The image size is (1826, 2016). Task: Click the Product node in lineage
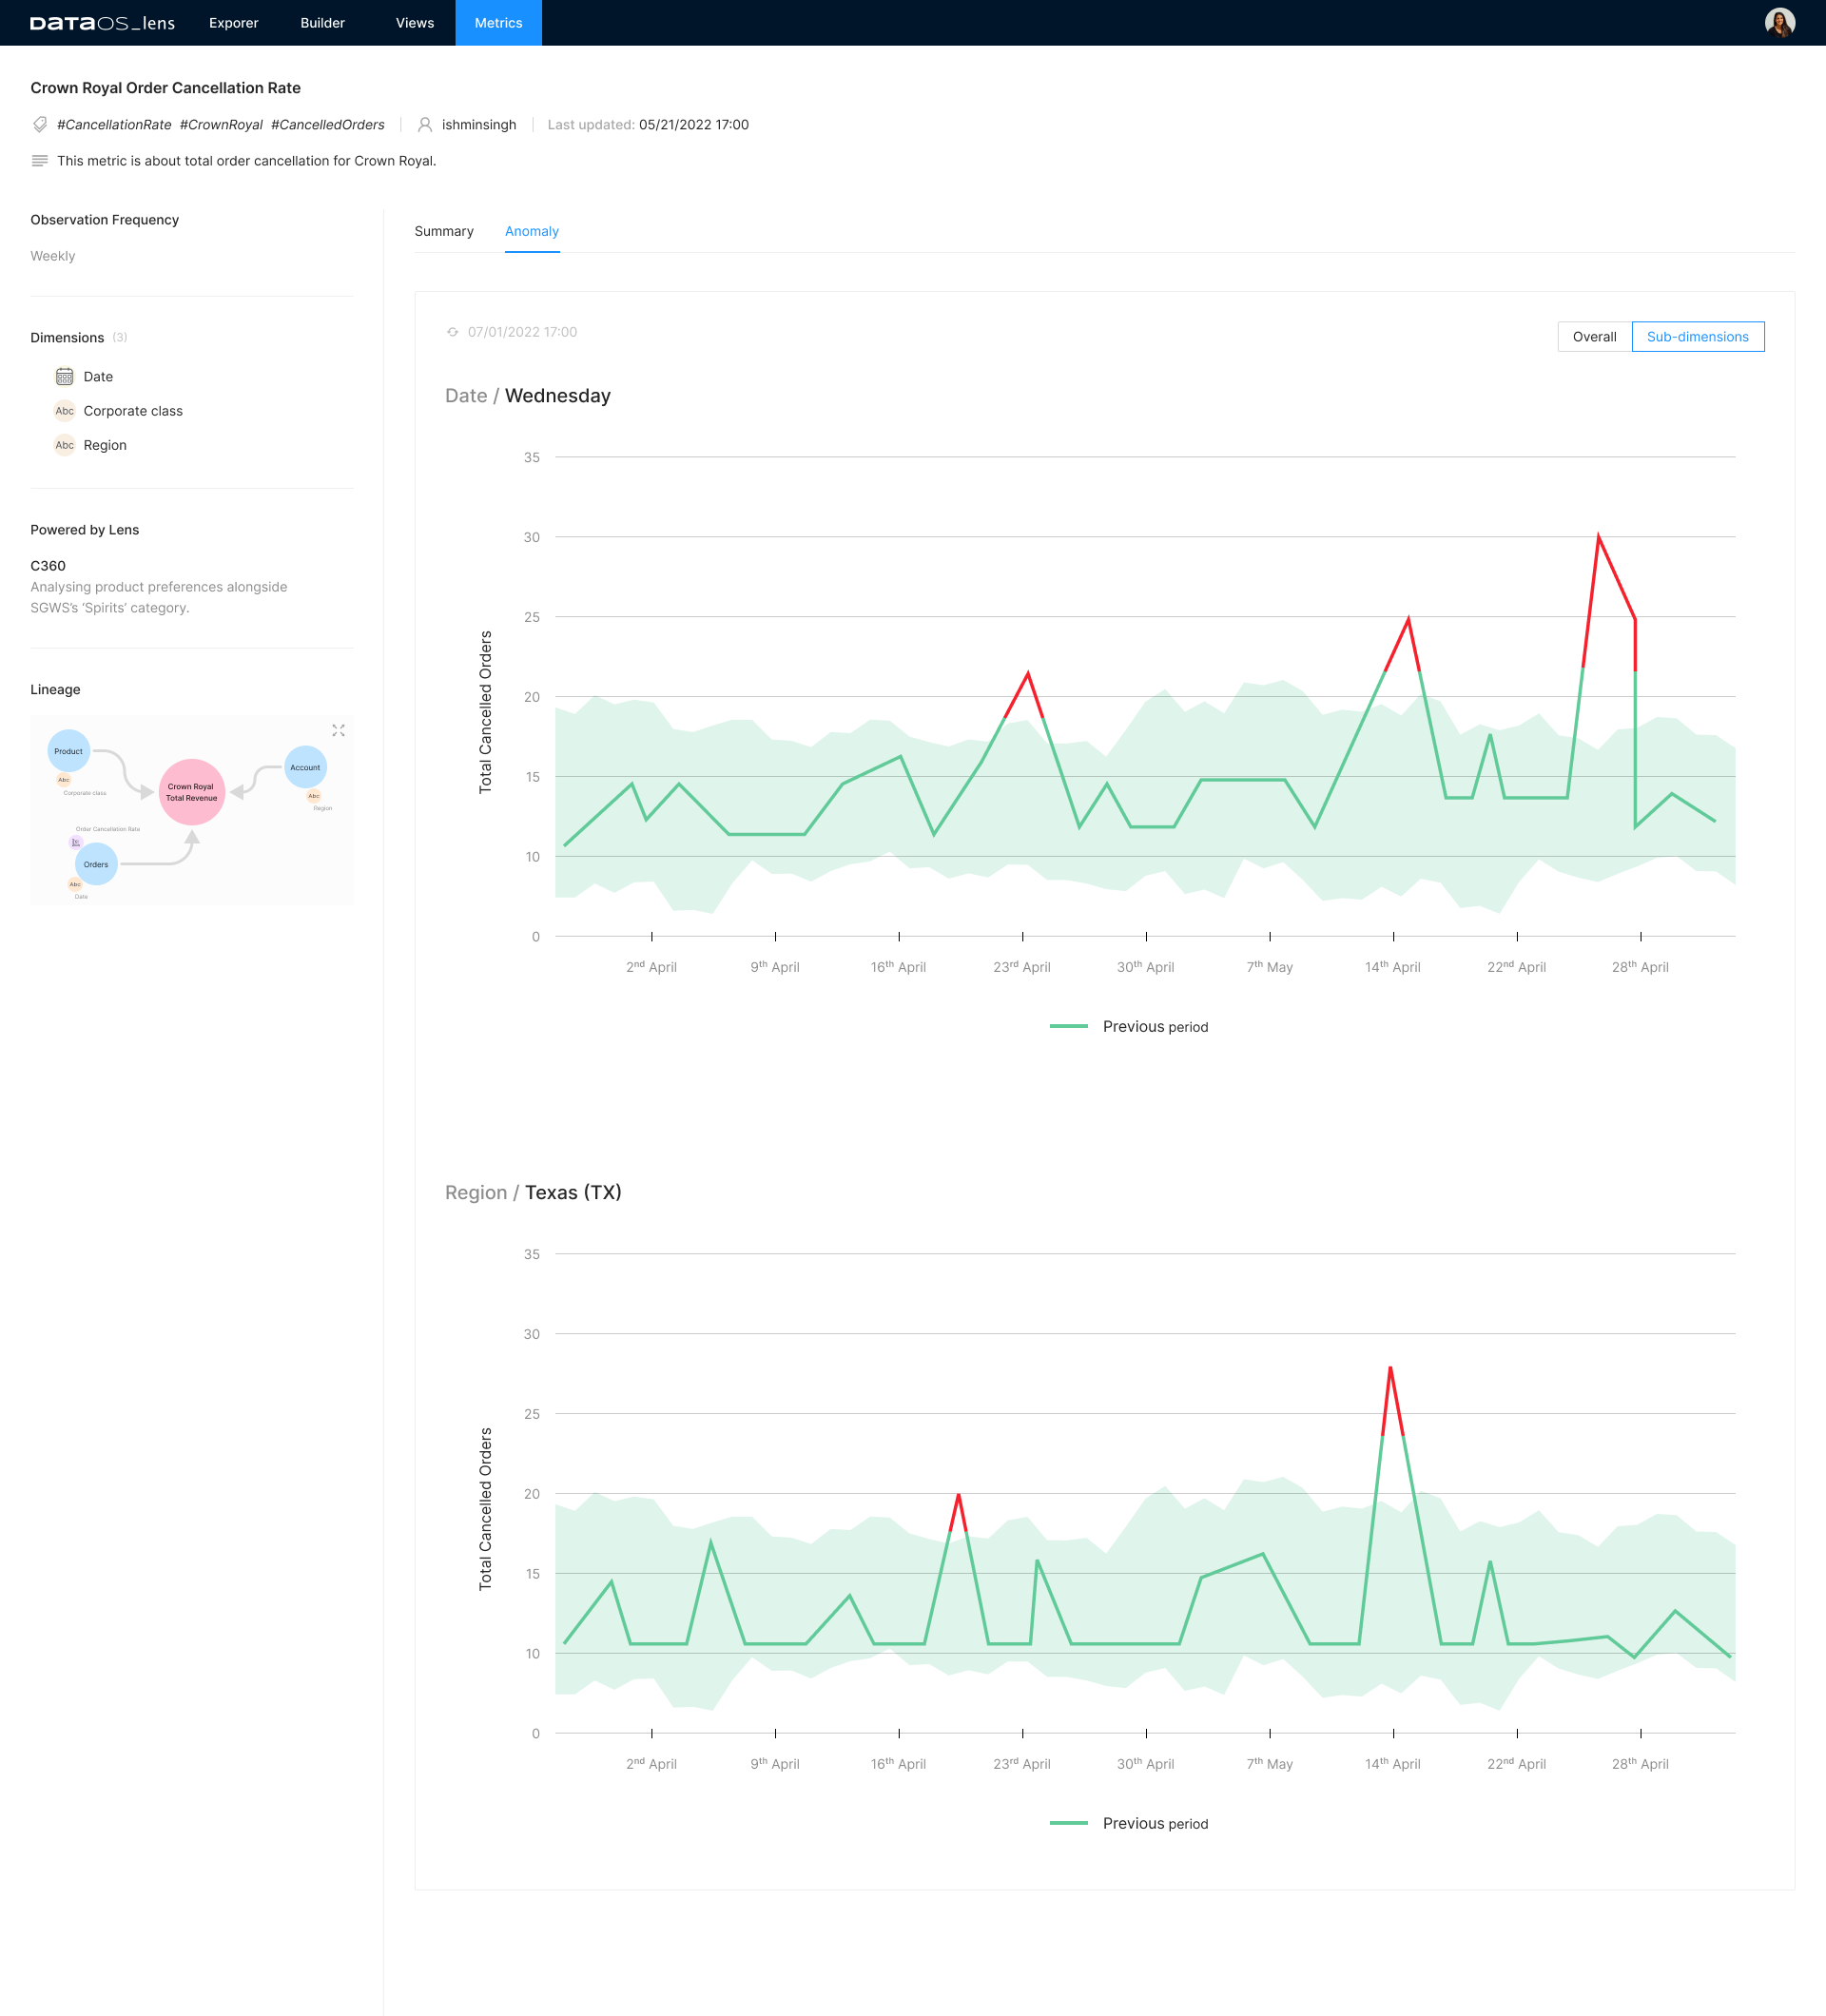[69, 751]
